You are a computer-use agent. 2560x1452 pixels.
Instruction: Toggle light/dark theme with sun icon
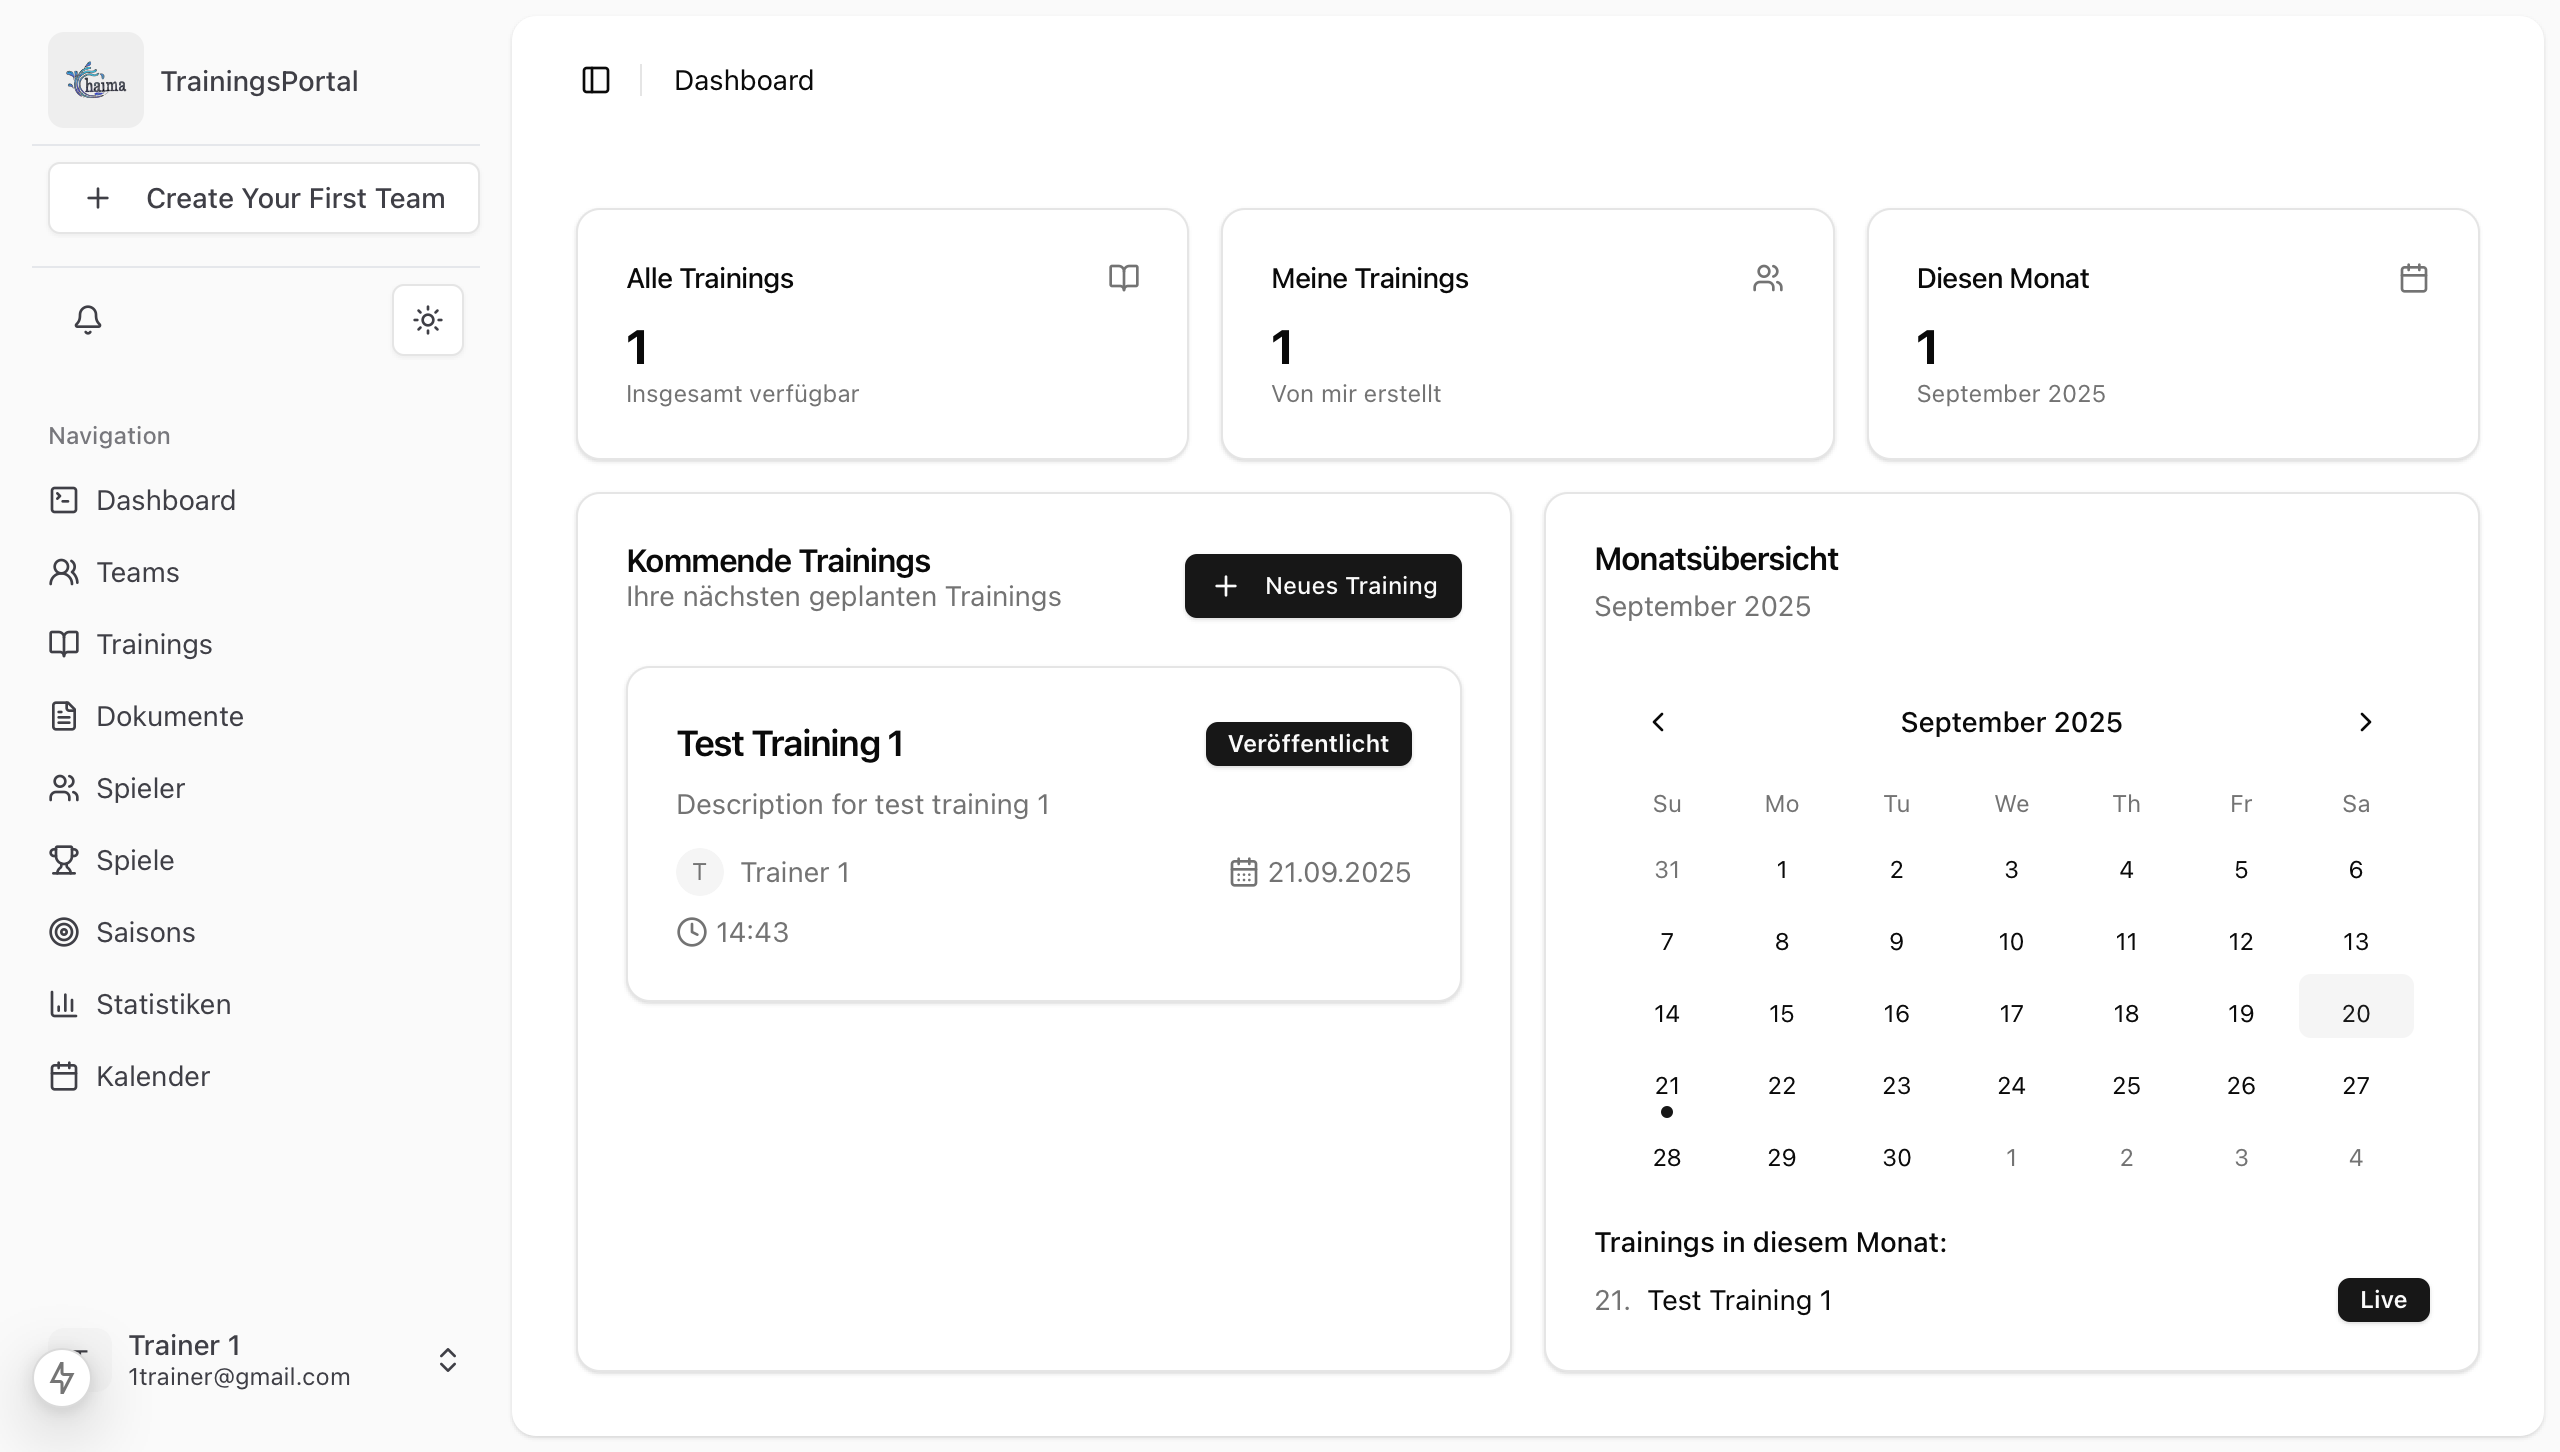click(x=428, y=320)
